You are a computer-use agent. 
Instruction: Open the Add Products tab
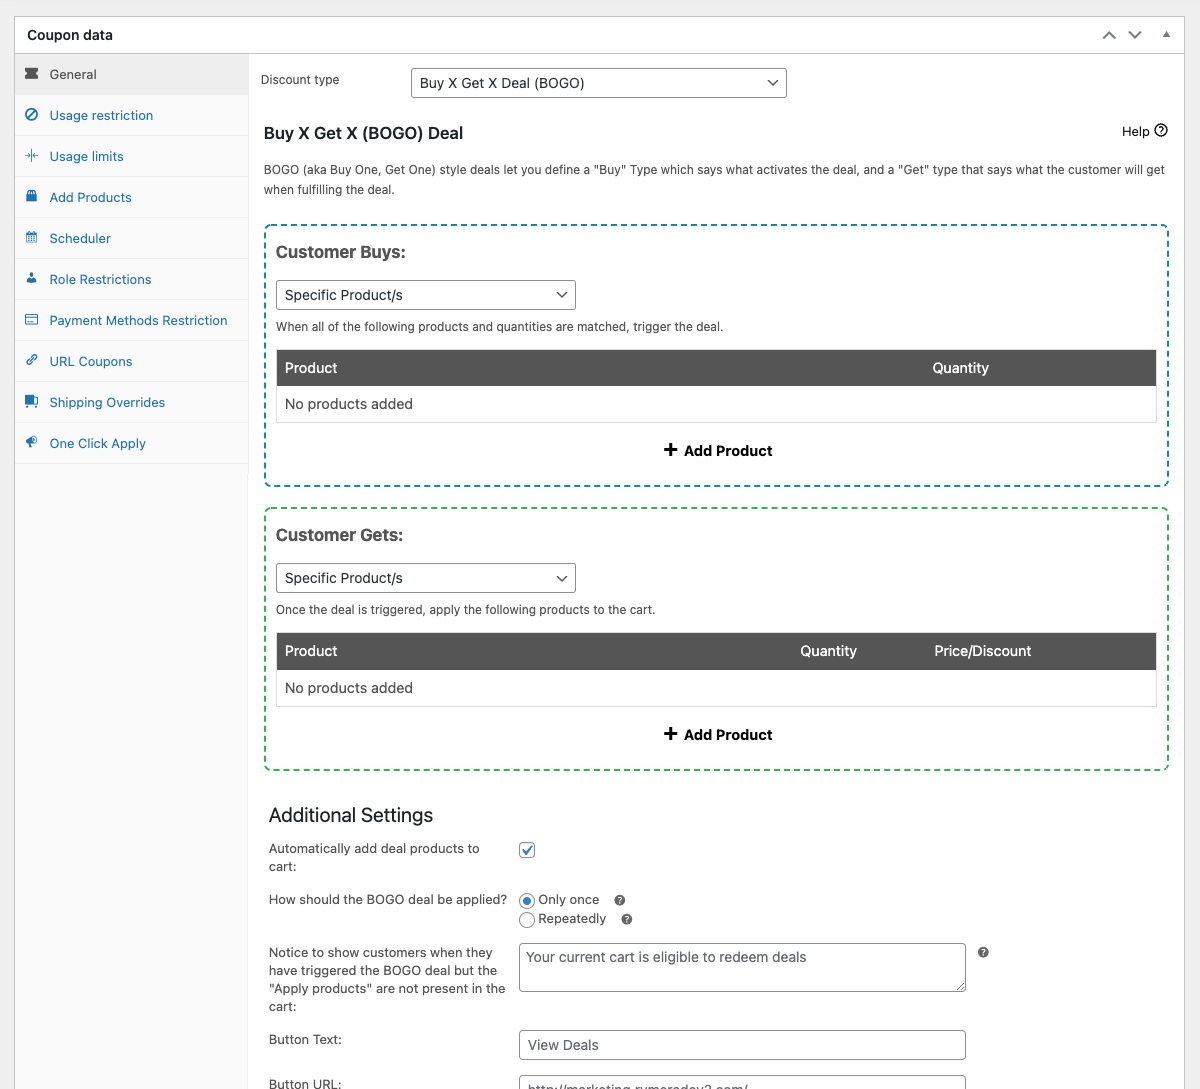(x=132, y=197)
